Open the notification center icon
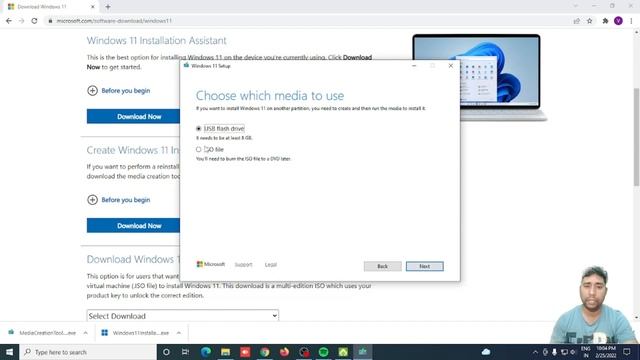This screenshot has width=640, height=360. click(627, 352)
